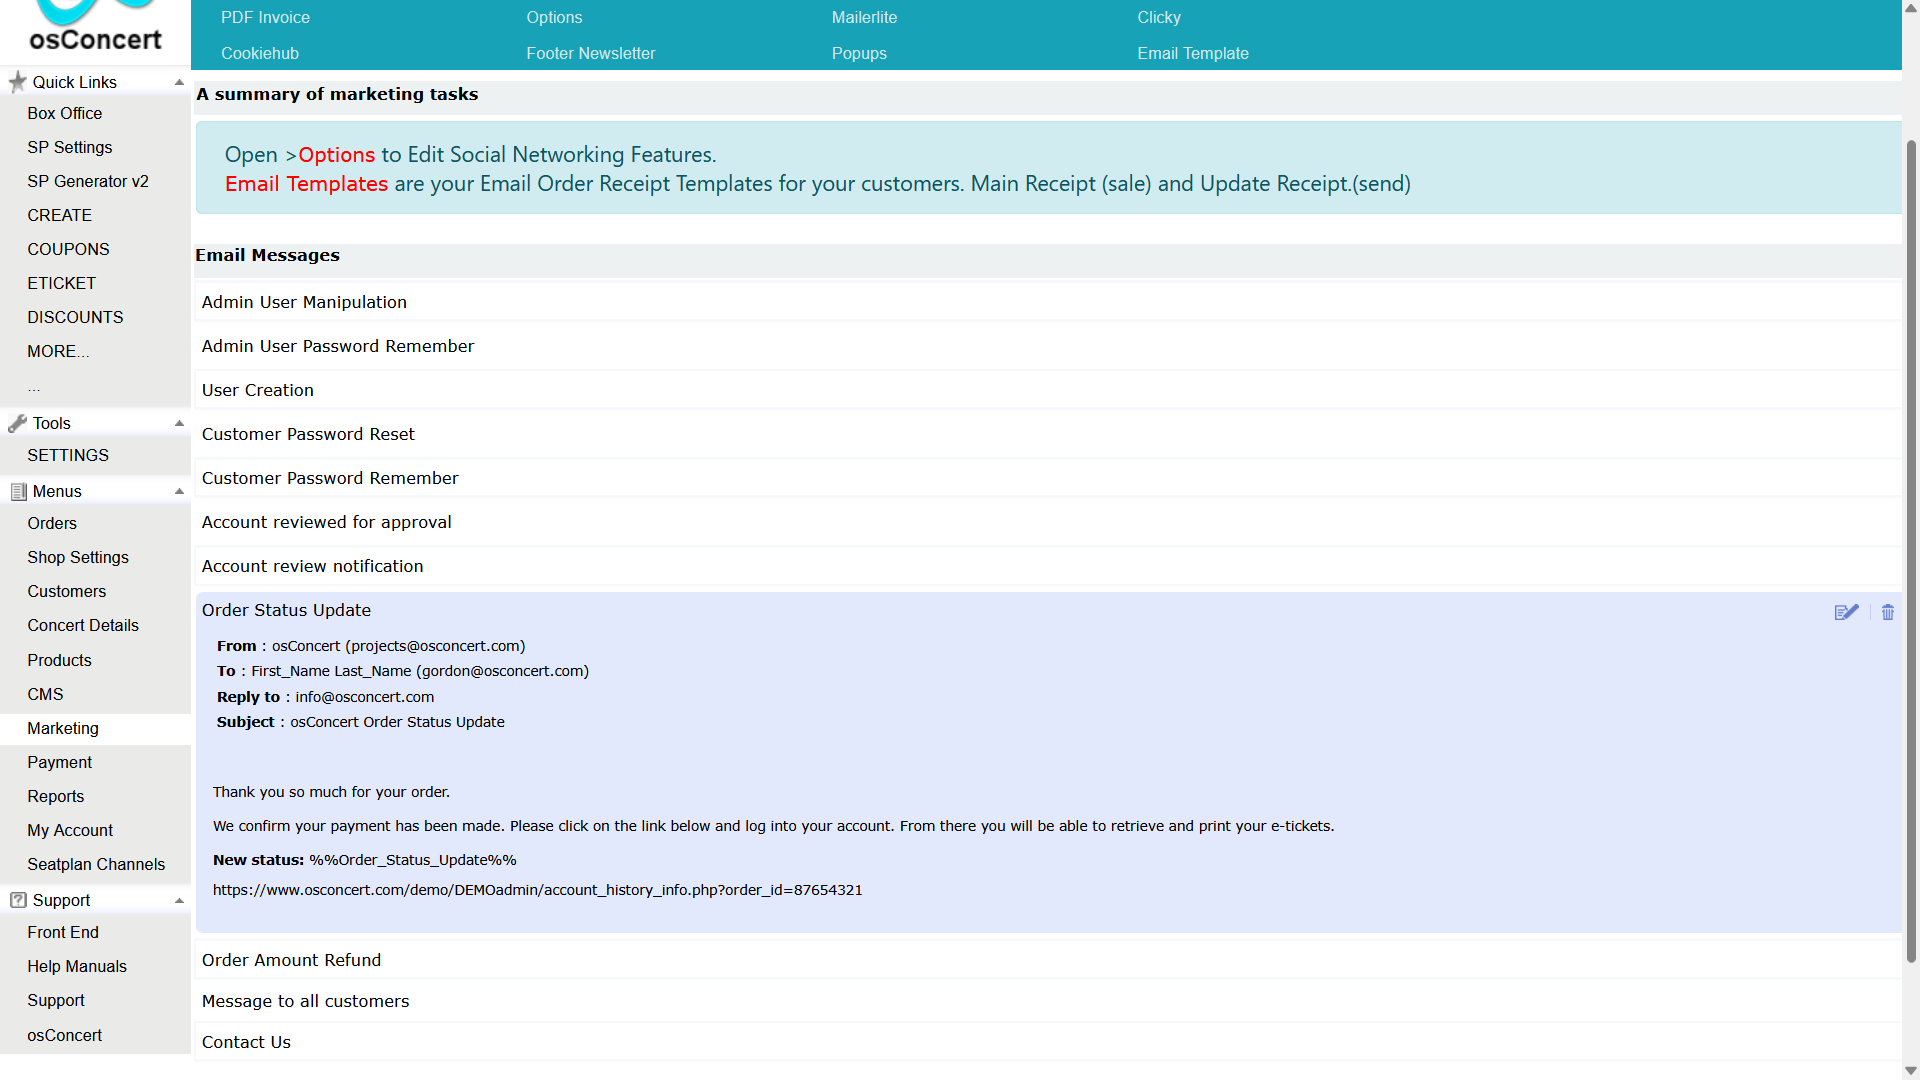Open the Popups menu item

[859, 53]
